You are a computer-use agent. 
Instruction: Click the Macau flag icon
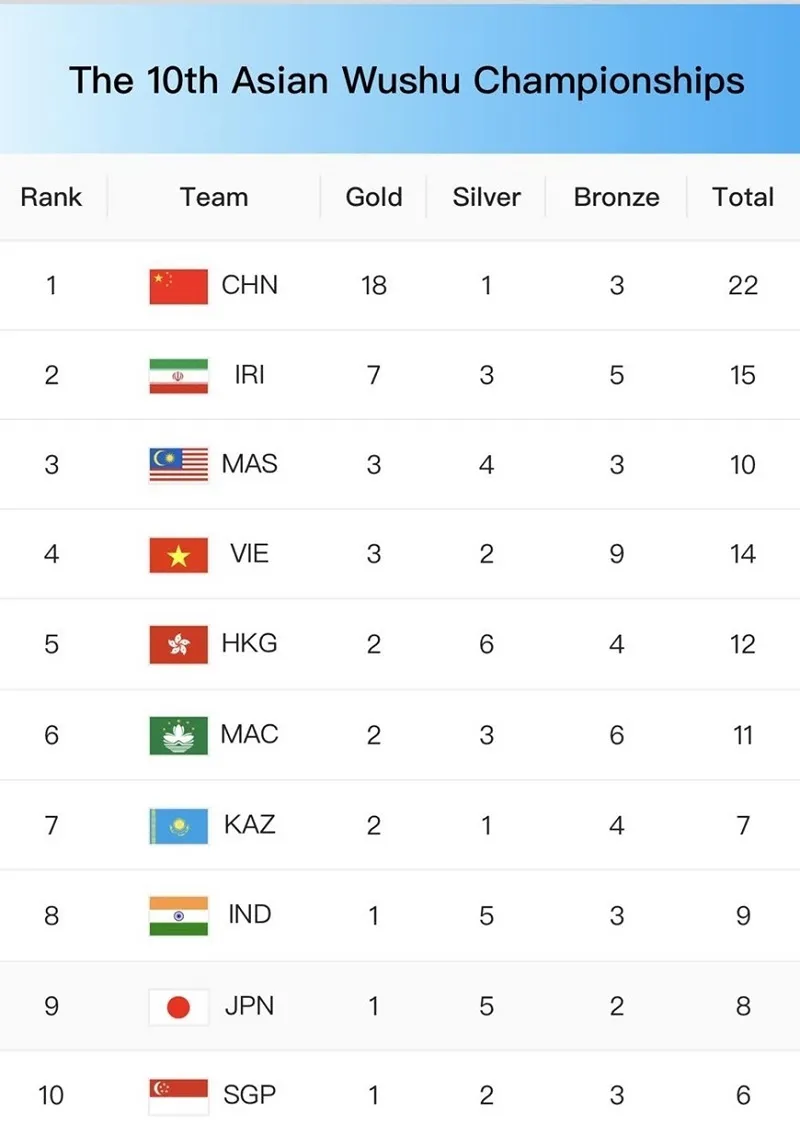pos(178,735)
